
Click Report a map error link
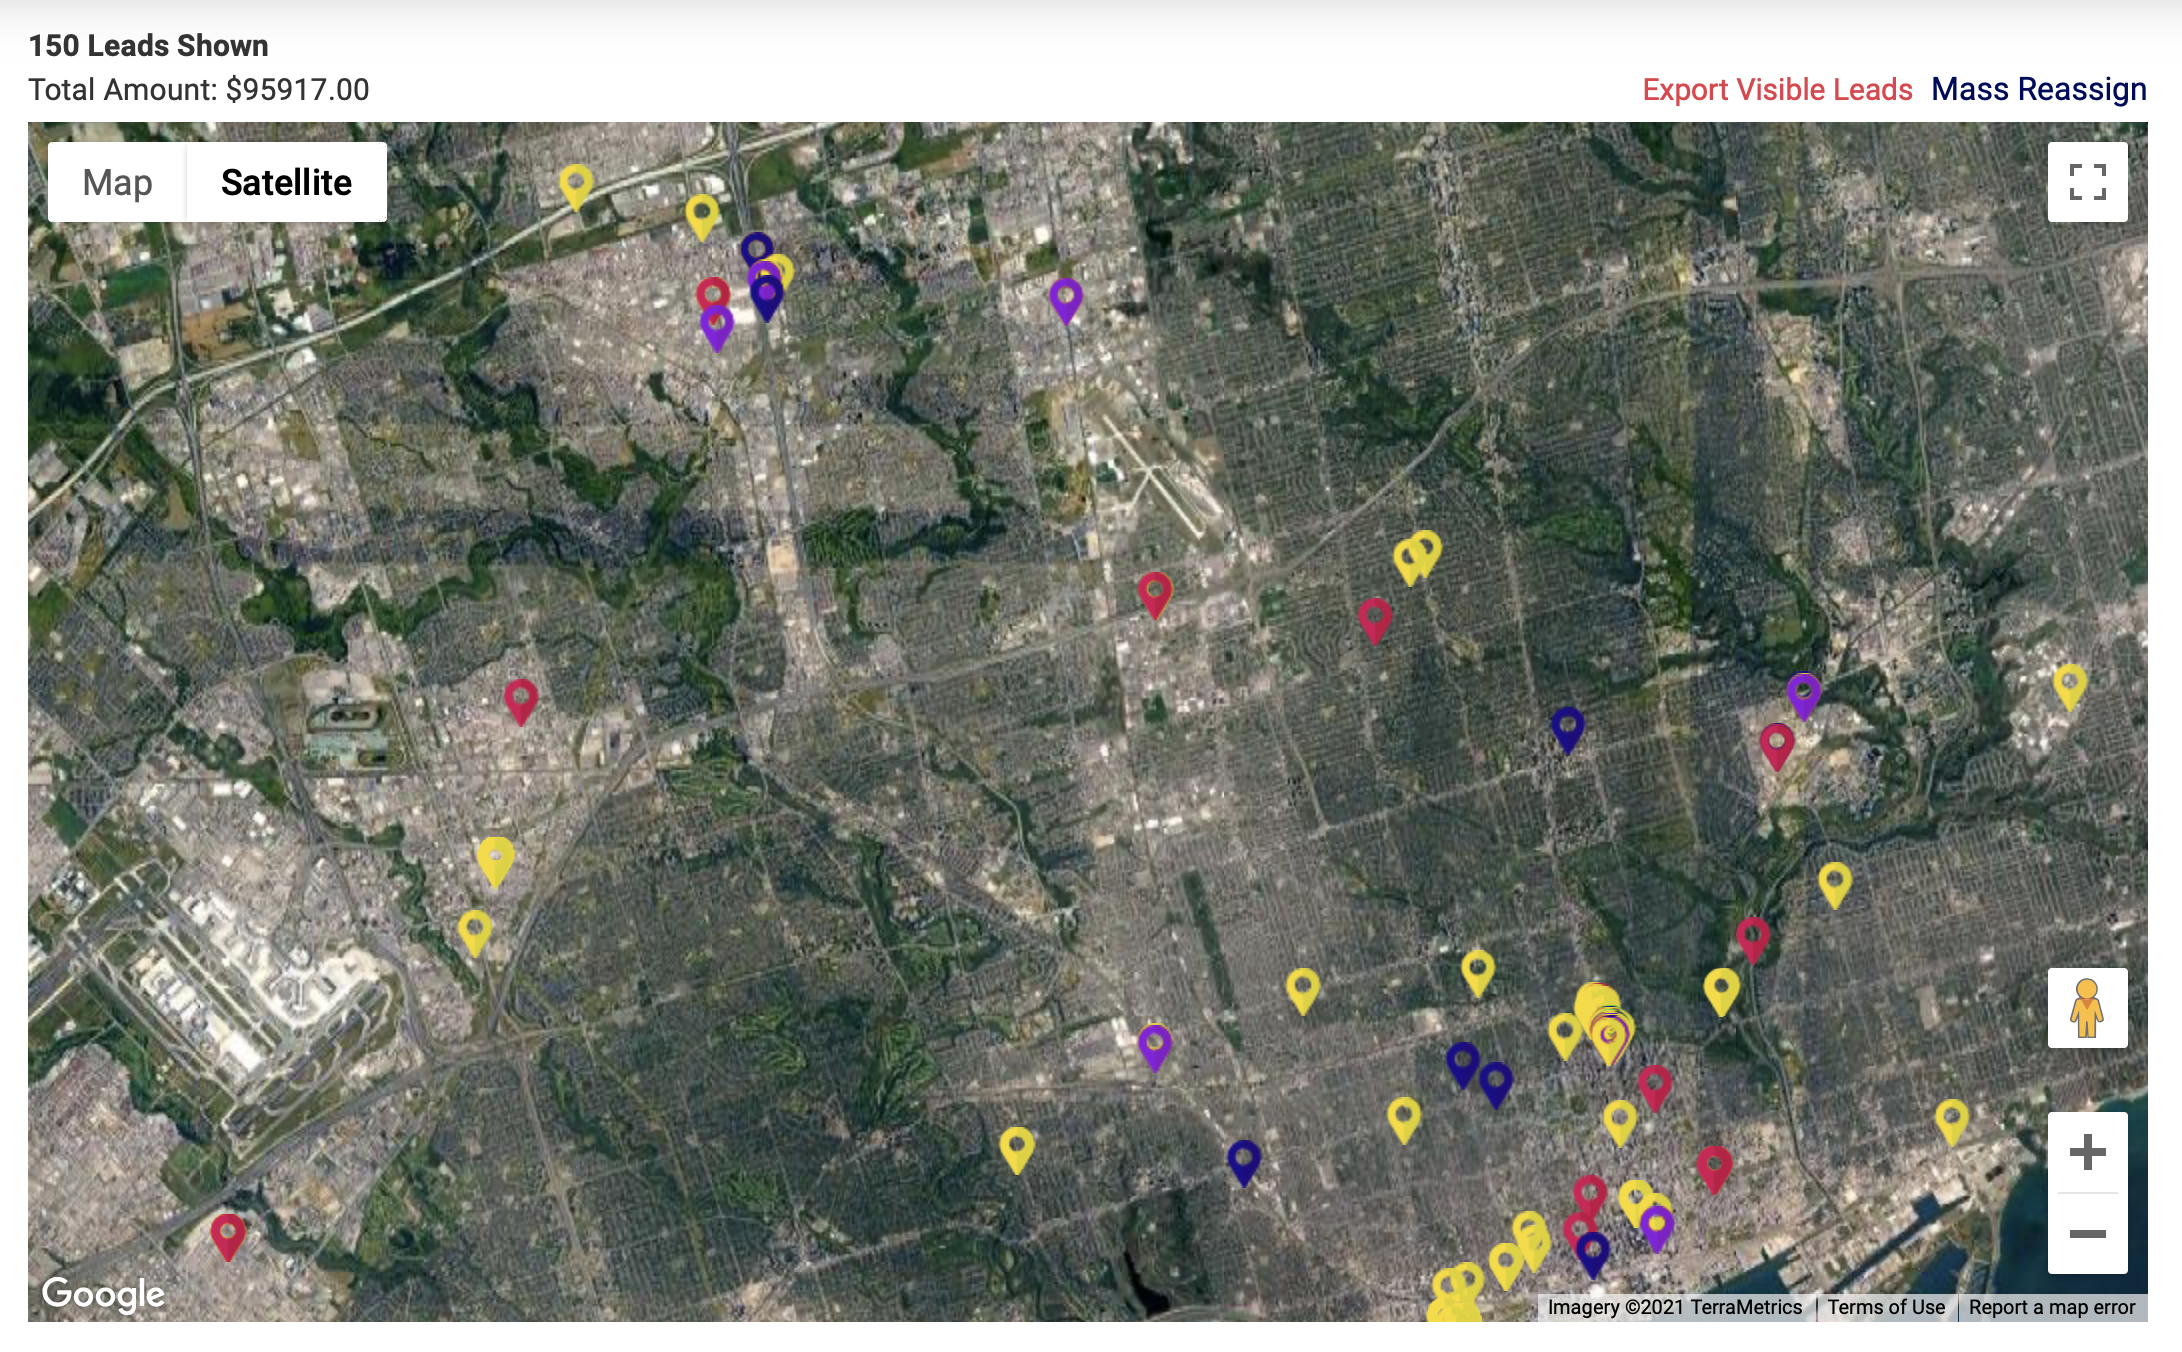point(2052,1307)
